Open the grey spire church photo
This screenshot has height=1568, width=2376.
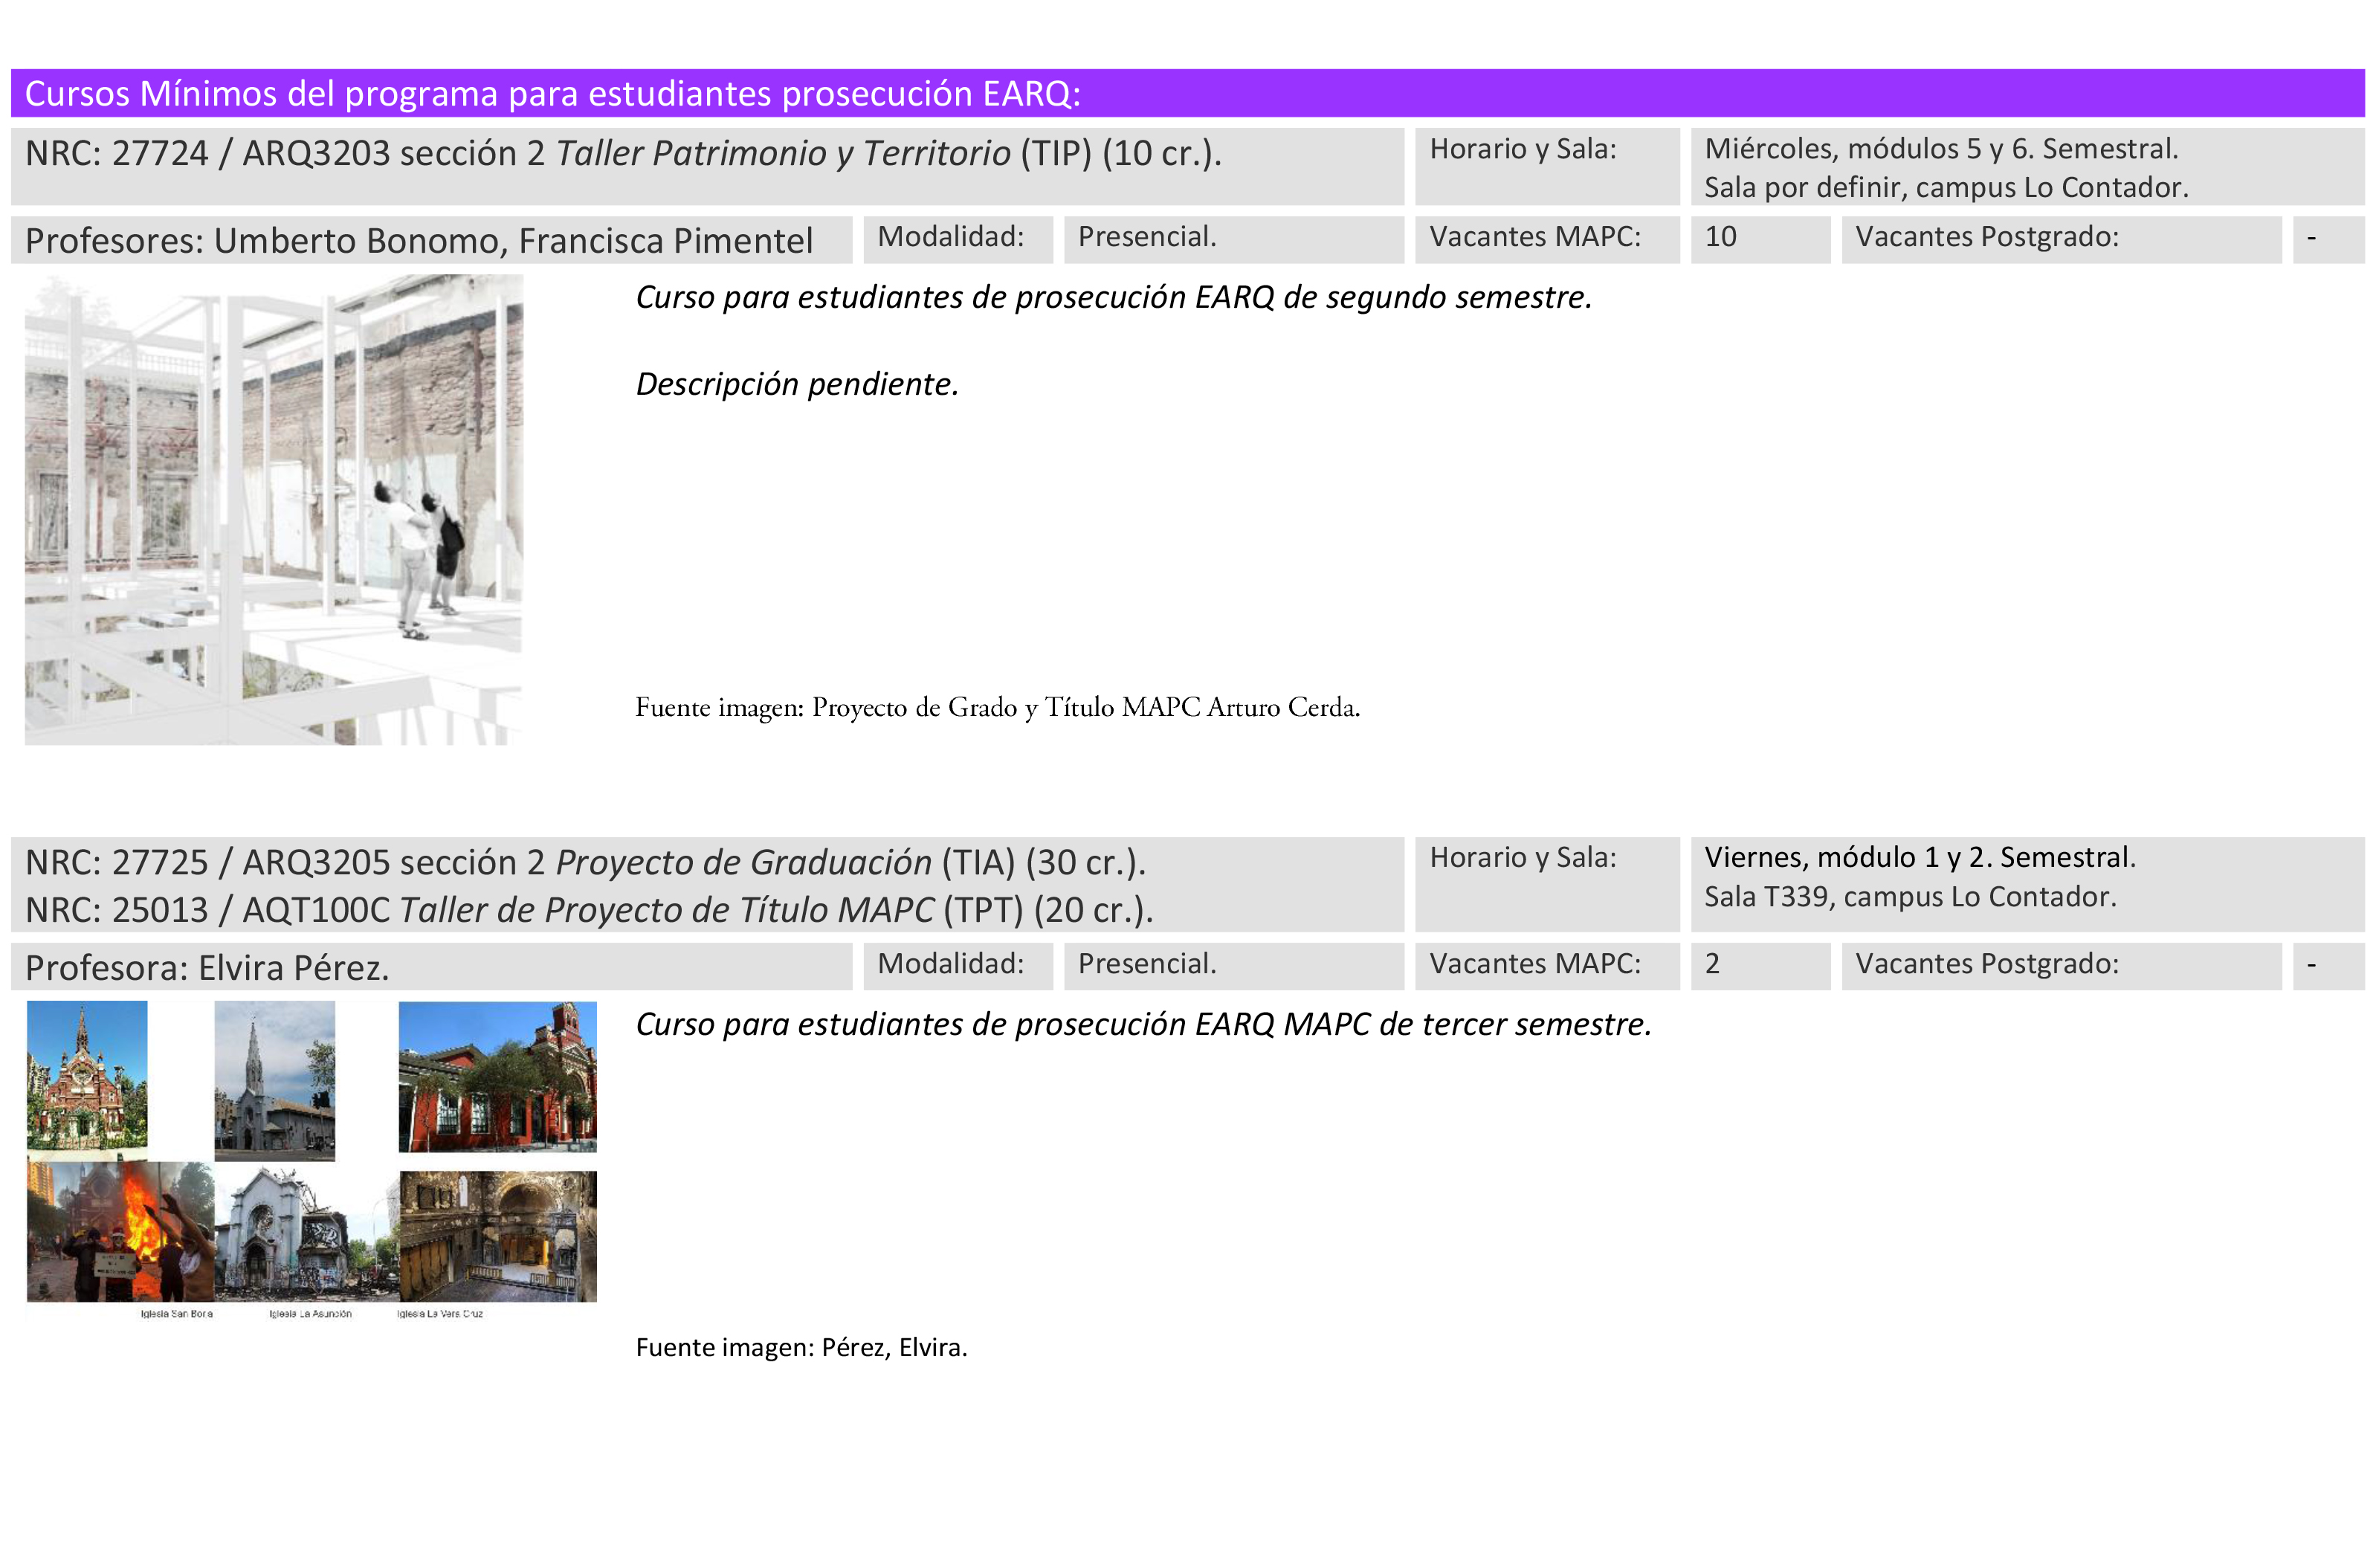coord(275,1081)
